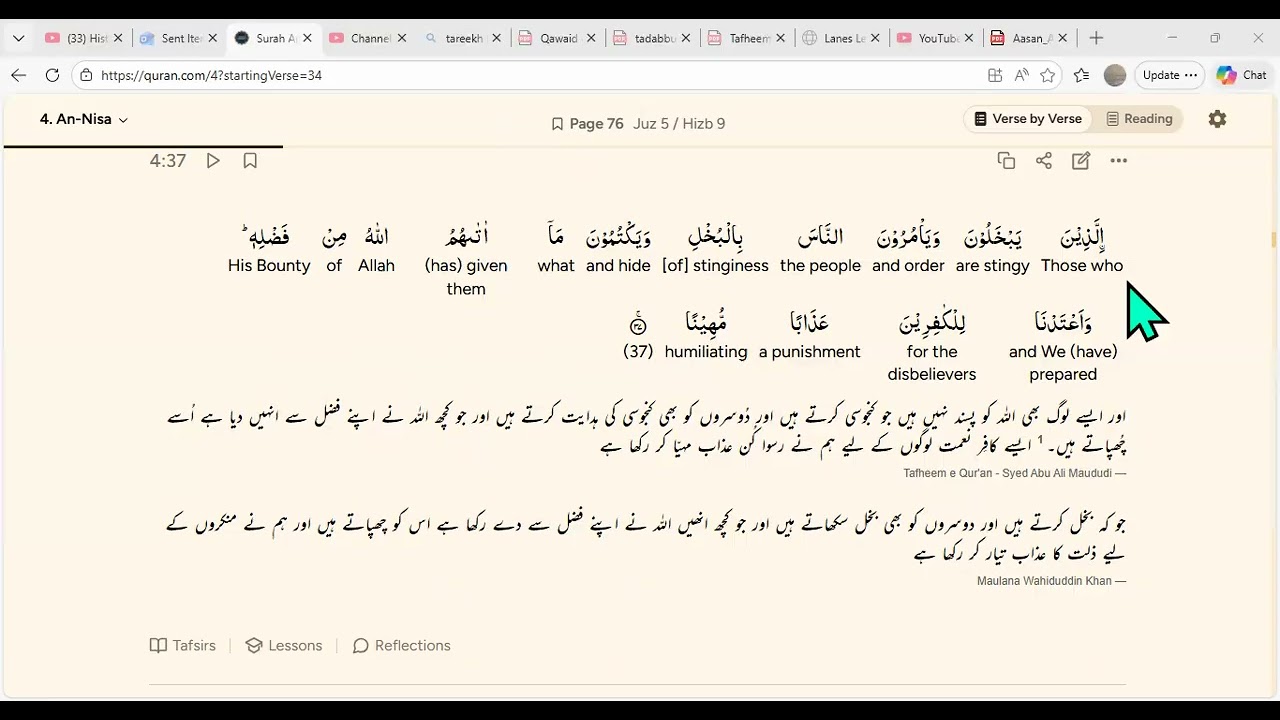Activate Read aloud icon
The height and width of the screenshot is (720, 1280).
click(x=1021, y=75)
